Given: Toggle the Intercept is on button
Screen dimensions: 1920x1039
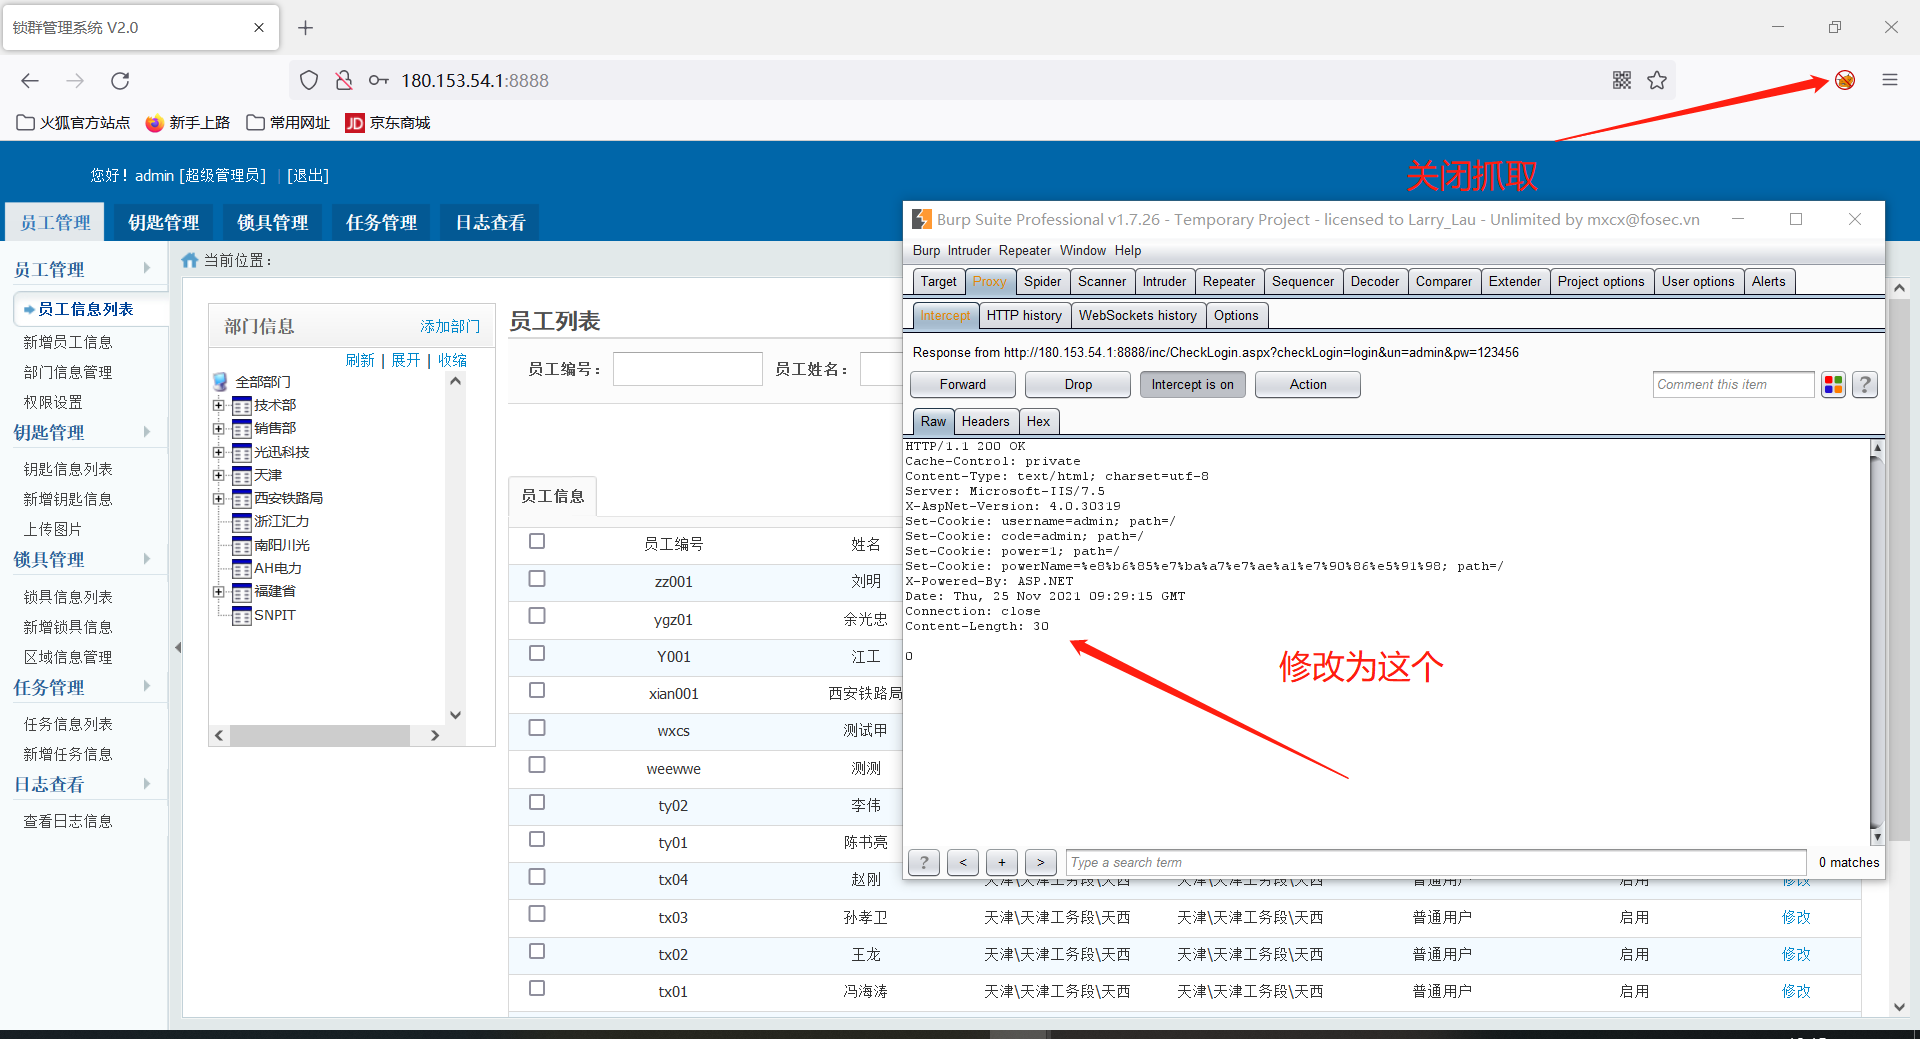Looking at the screenshot, I should pos(1193,385).
